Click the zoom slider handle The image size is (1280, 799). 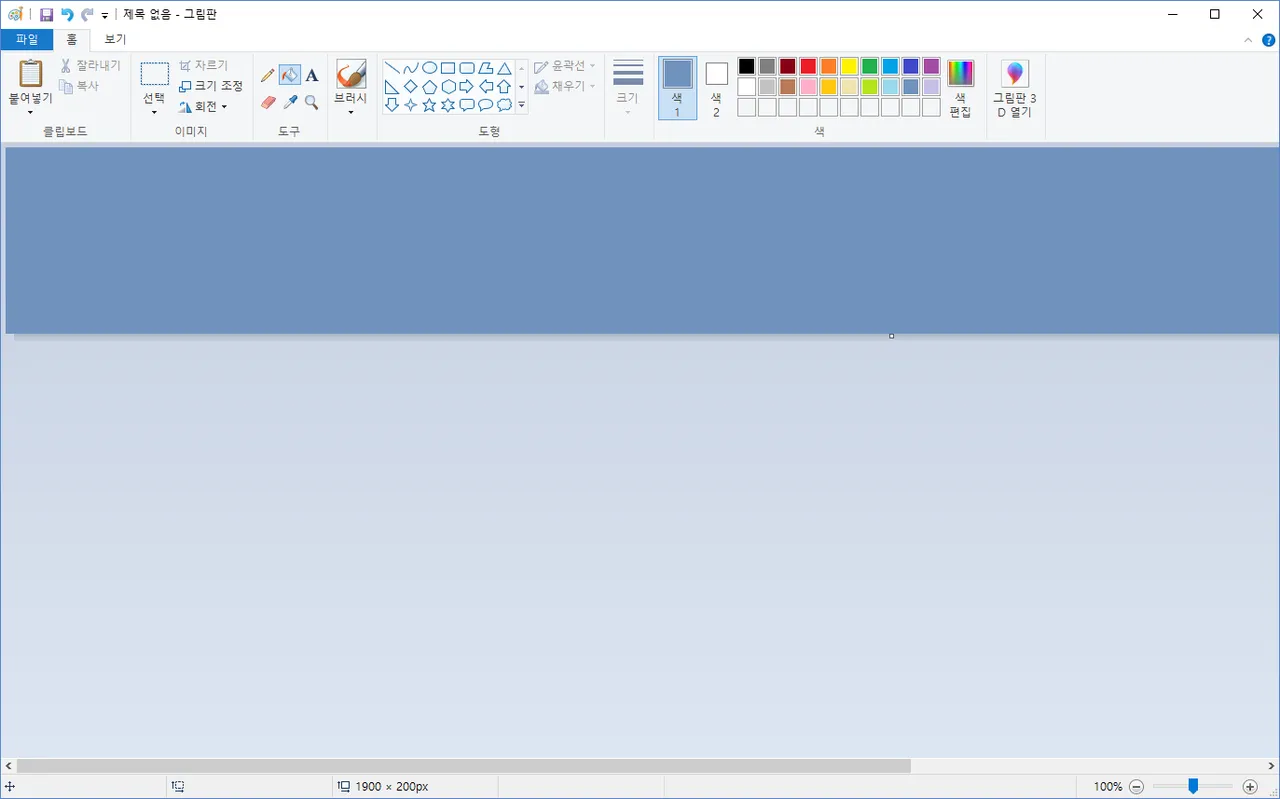(x=1193, y=787)
